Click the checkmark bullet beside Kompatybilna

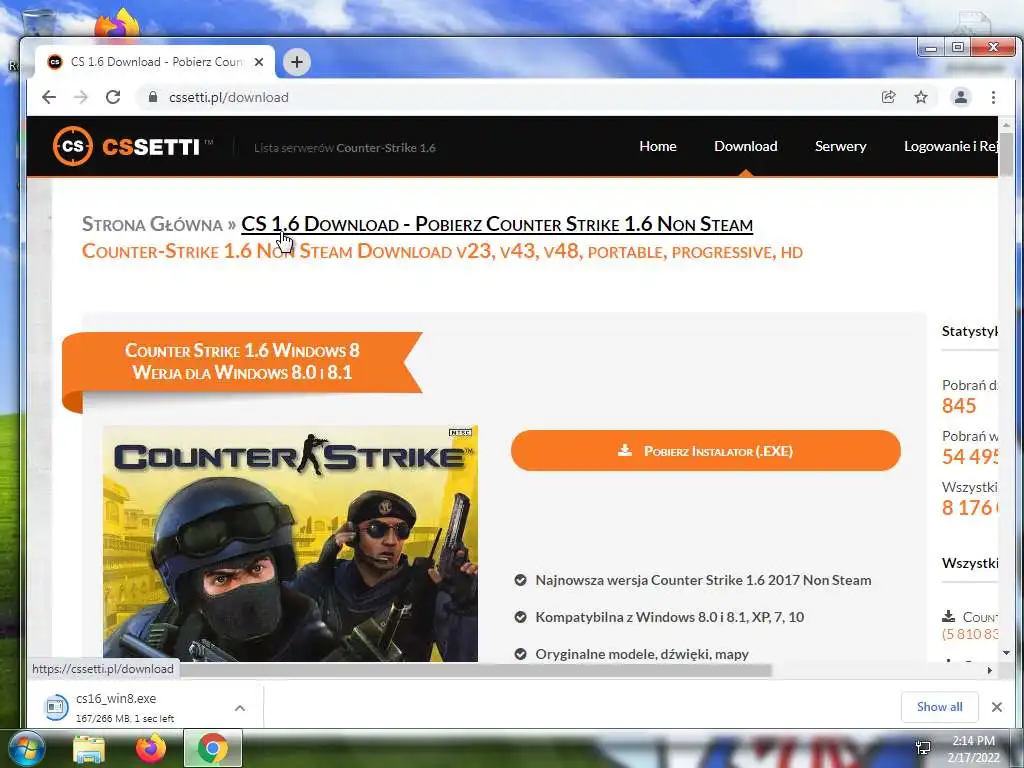520,616
